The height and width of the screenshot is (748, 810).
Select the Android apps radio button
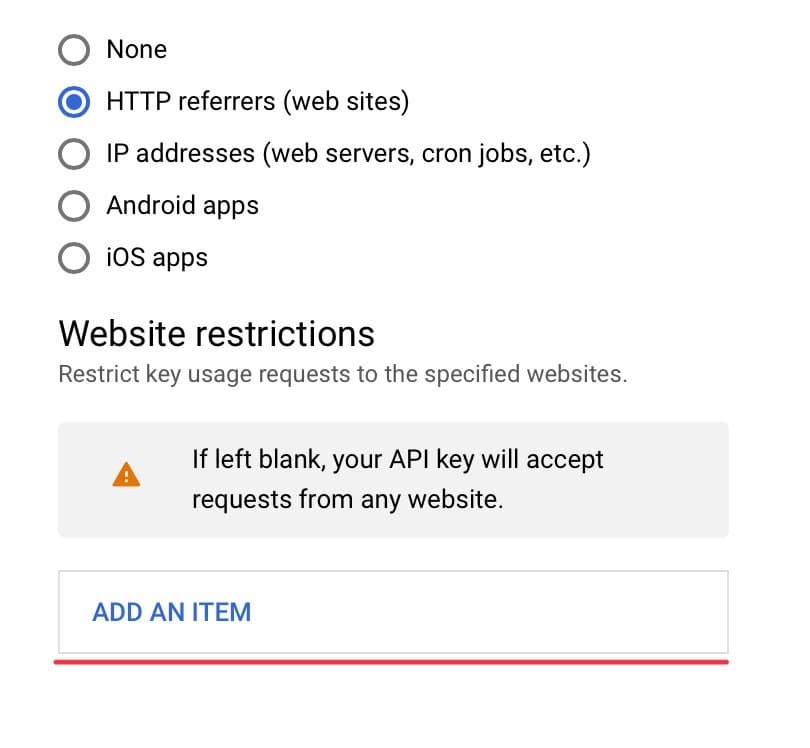[x=74, y=206]
